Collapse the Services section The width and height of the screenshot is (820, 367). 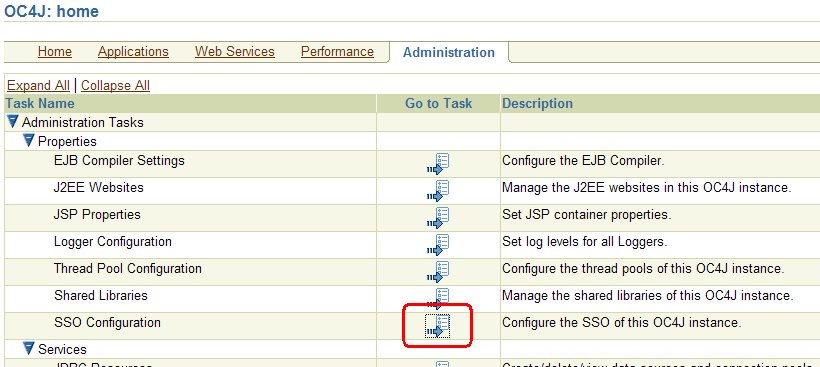(29, 348)
